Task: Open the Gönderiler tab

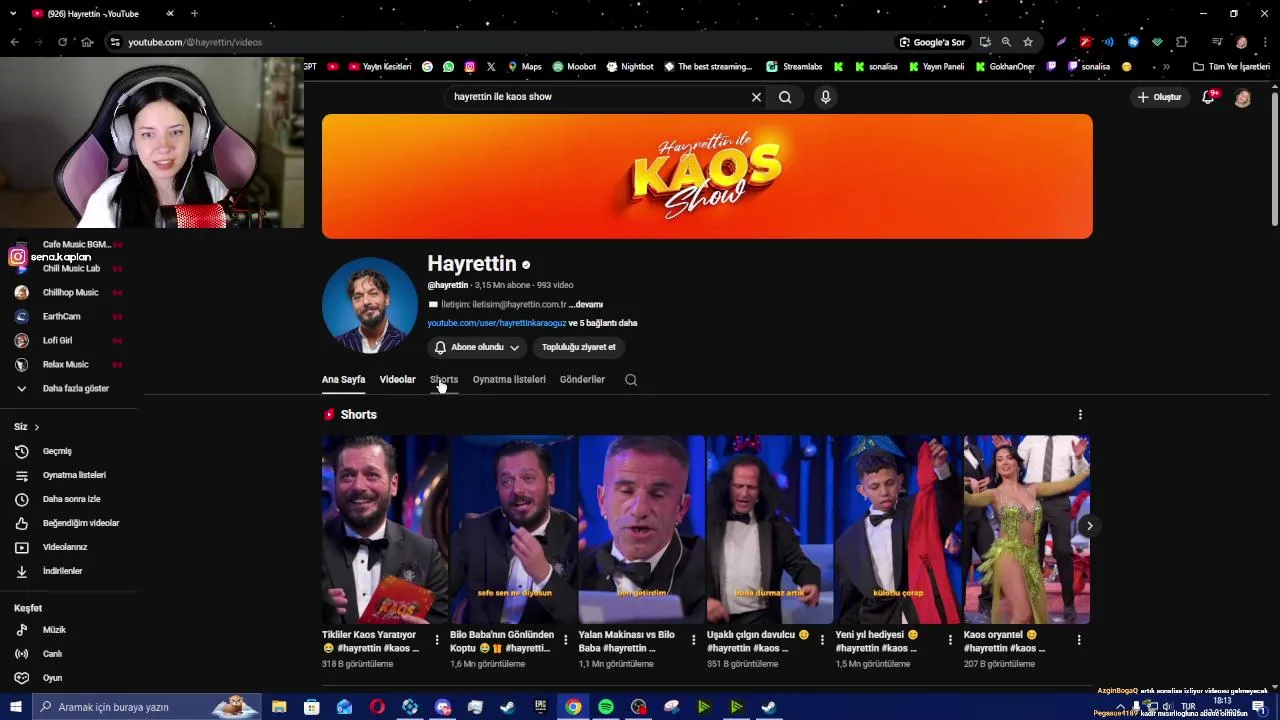Action: pyautogui.click(x=582, y=380)
